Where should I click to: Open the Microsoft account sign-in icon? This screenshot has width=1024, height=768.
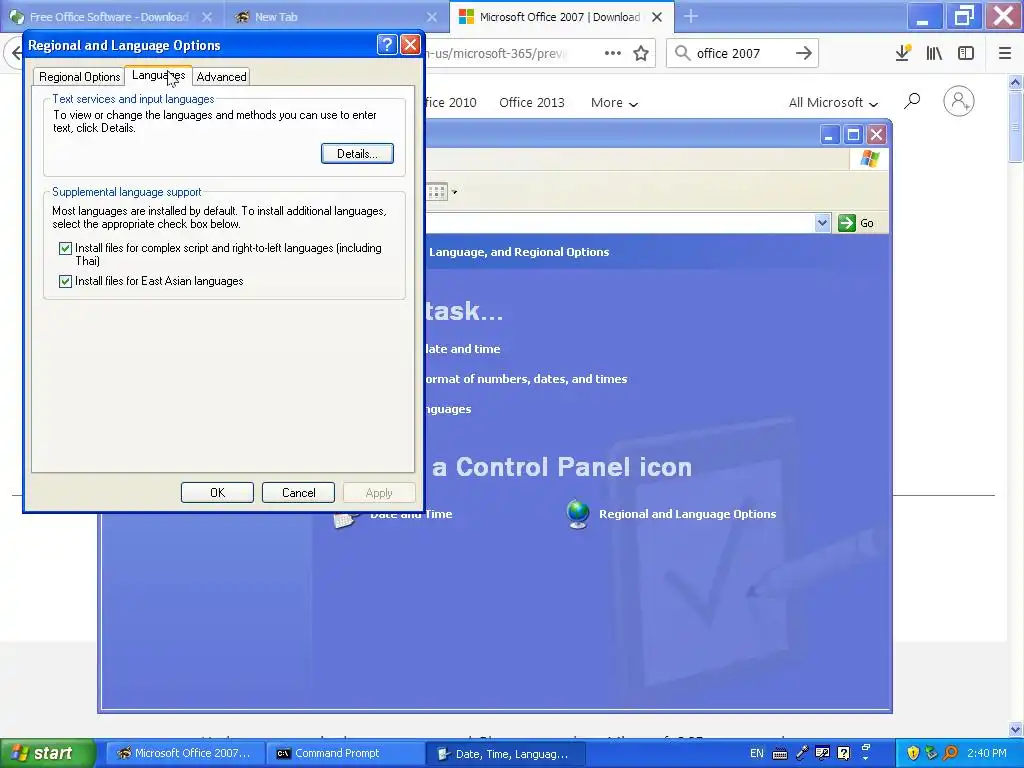point(959,101)
